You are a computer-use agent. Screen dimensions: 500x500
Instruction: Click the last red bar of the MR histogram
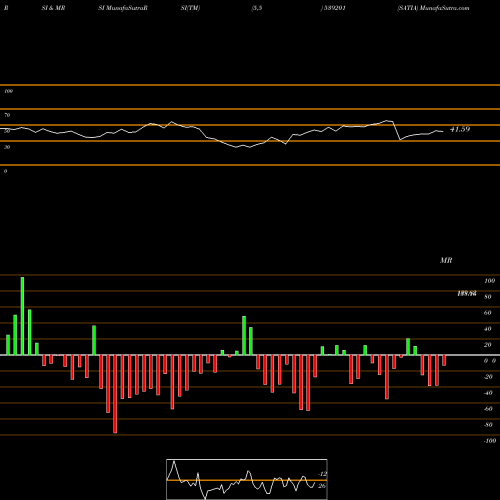click(444, 360)
